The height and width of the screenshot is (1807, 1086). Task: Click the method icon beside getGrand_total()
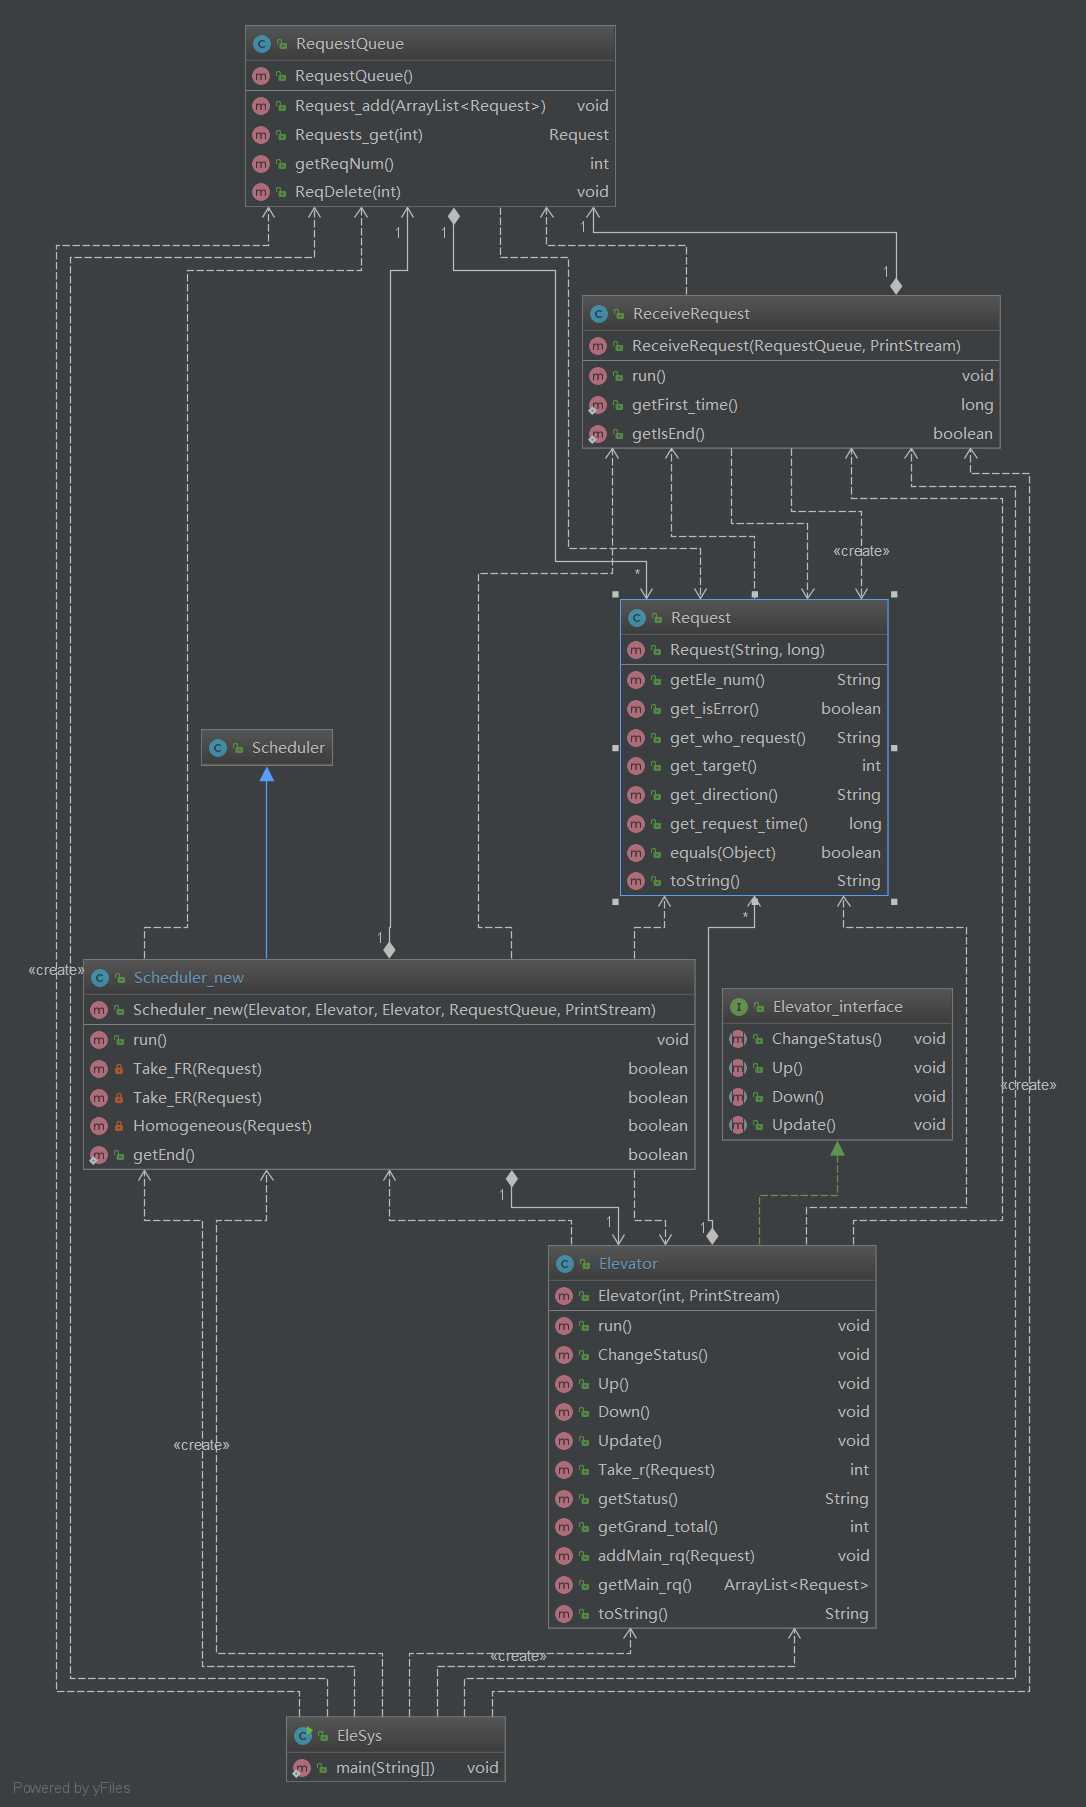click(564, 1527)
